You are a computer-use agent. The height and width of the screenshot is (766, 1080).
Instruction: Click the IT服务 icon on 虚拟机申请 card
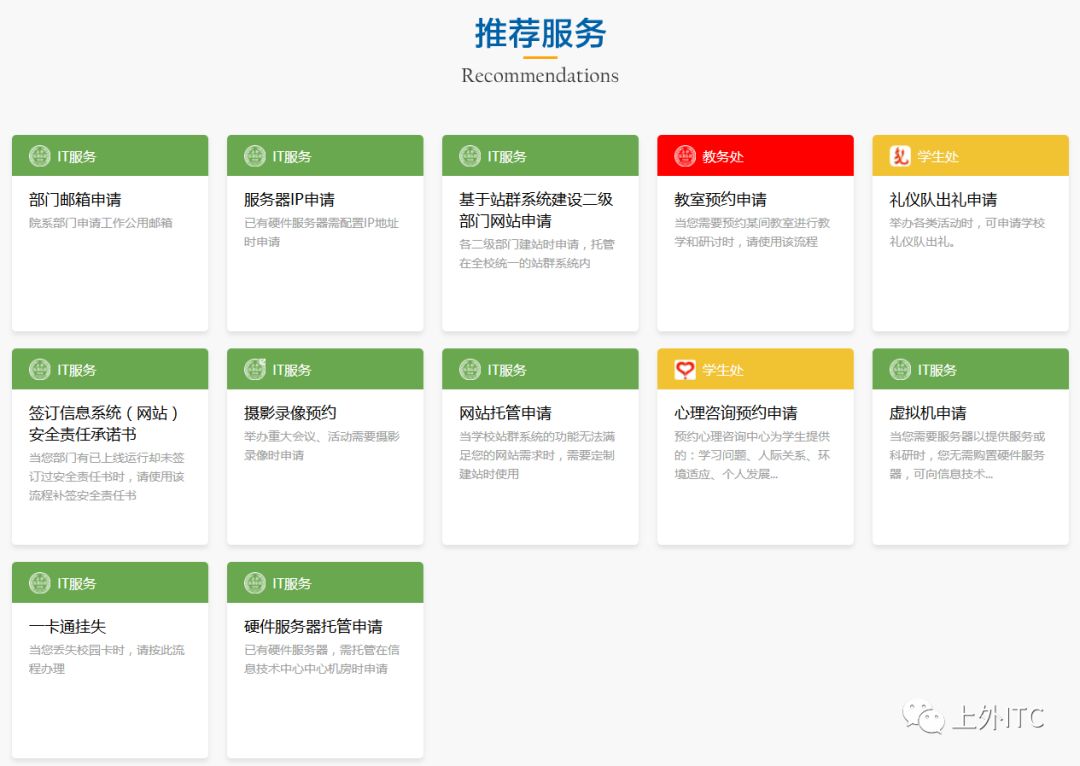click(900, 368)
